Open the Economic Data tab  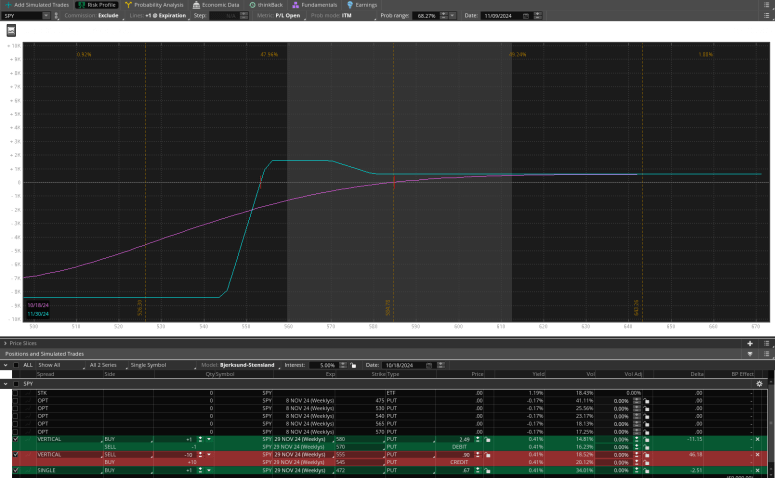pos(217,5)
